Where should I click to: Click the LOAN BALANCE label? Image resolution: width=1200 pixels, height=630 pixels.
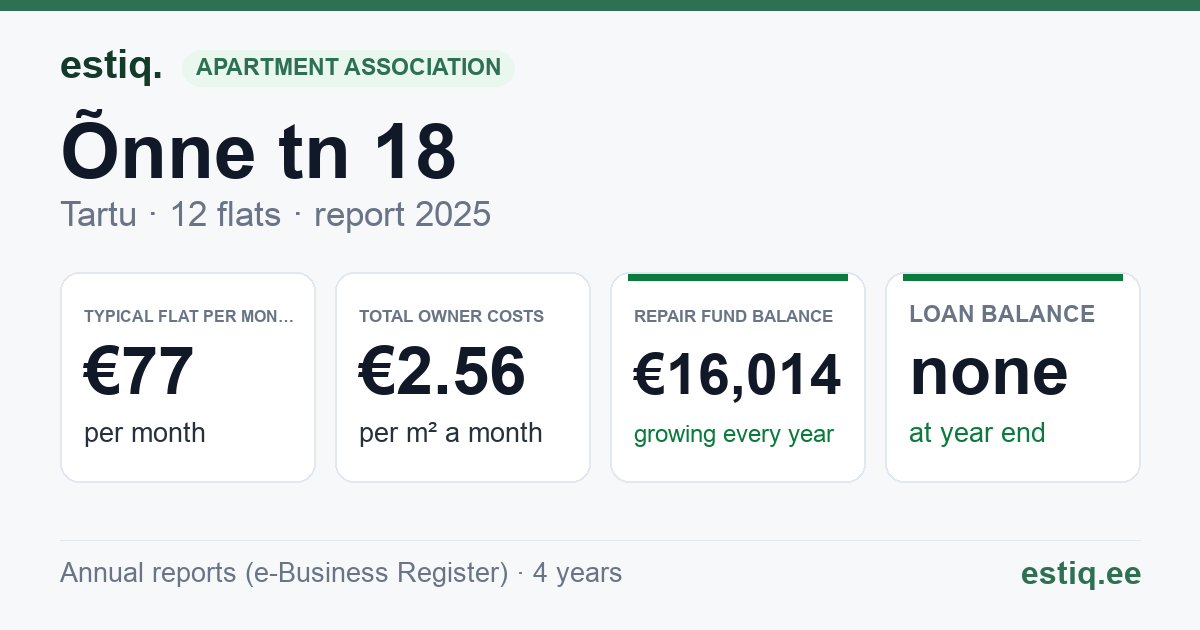[1002, 314]
